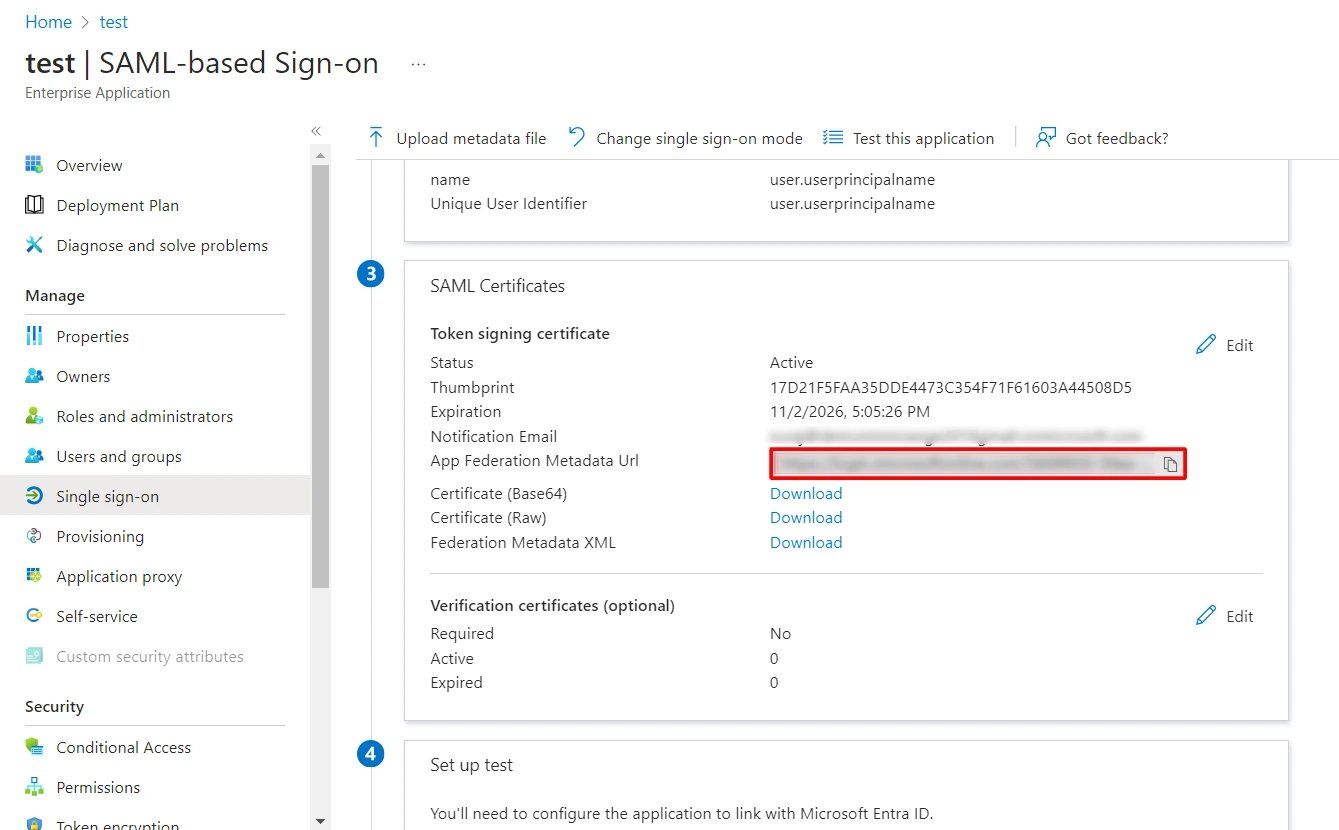Click the sidebar scroll up arrow
The image size is (1339, 830).
[x=320, y=156]
